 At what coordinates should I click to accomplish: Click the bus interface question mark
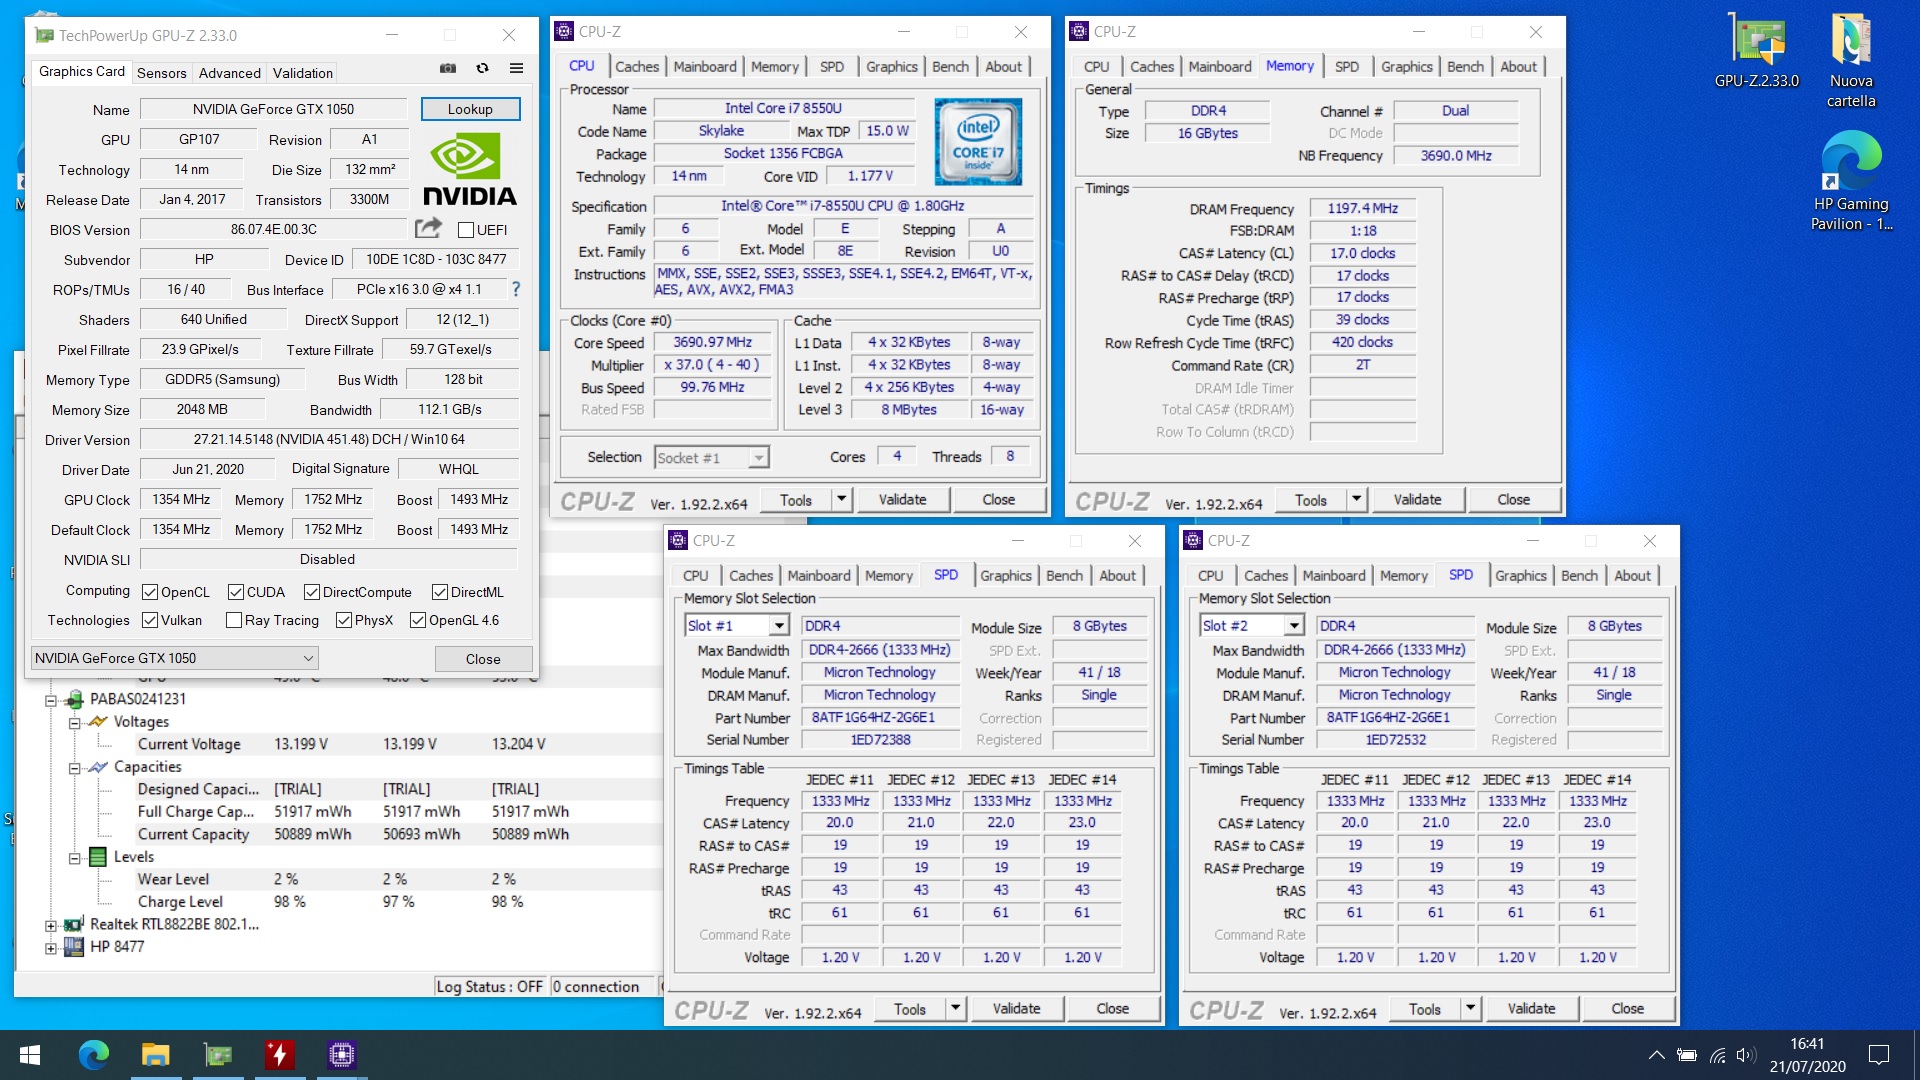pyautogui.click(x=516, y=289)
